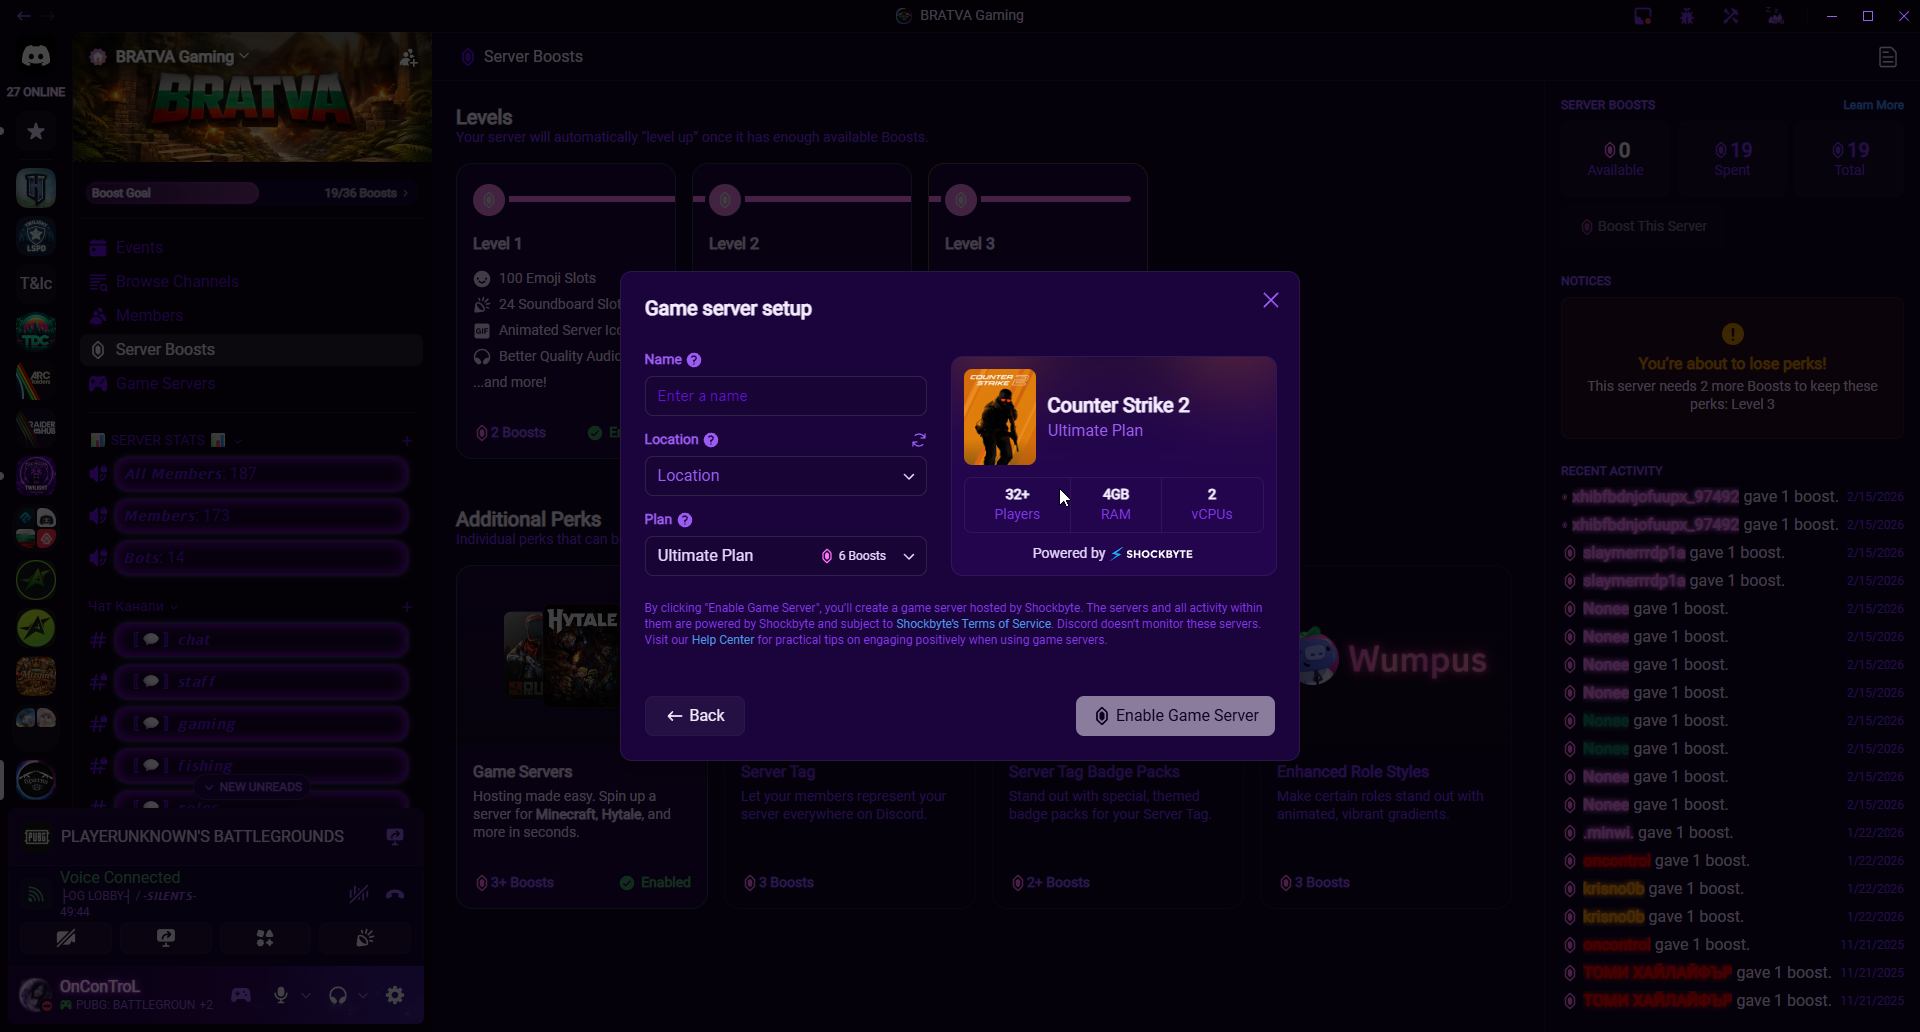The image size is (1920, 1032).
Task: Click the Counter Strike 2 game thumbnail
Action: pos(999,417)
